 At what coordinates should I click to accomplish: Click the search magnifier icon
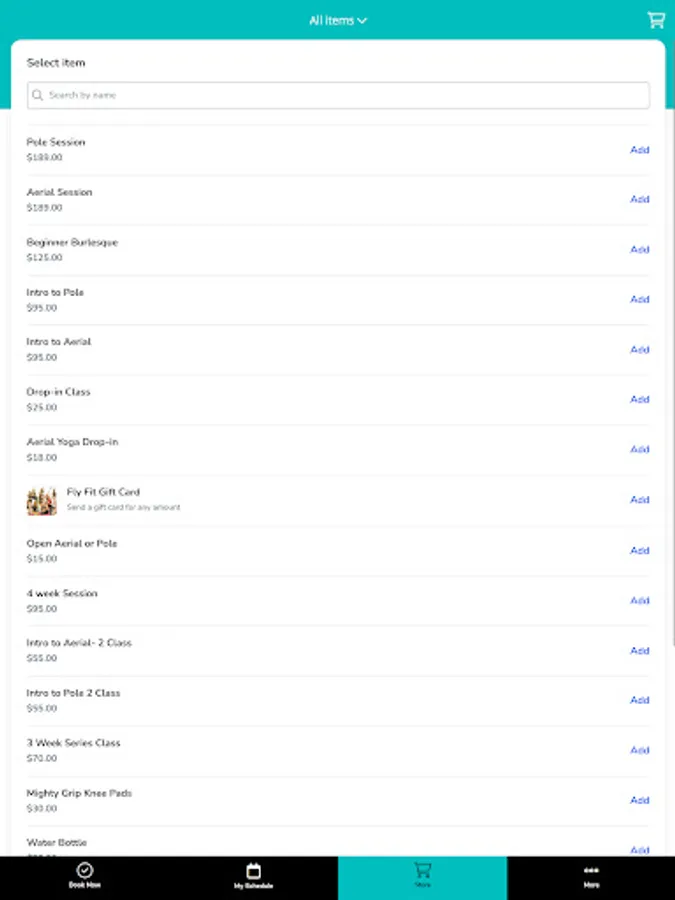tap(38, 95)
